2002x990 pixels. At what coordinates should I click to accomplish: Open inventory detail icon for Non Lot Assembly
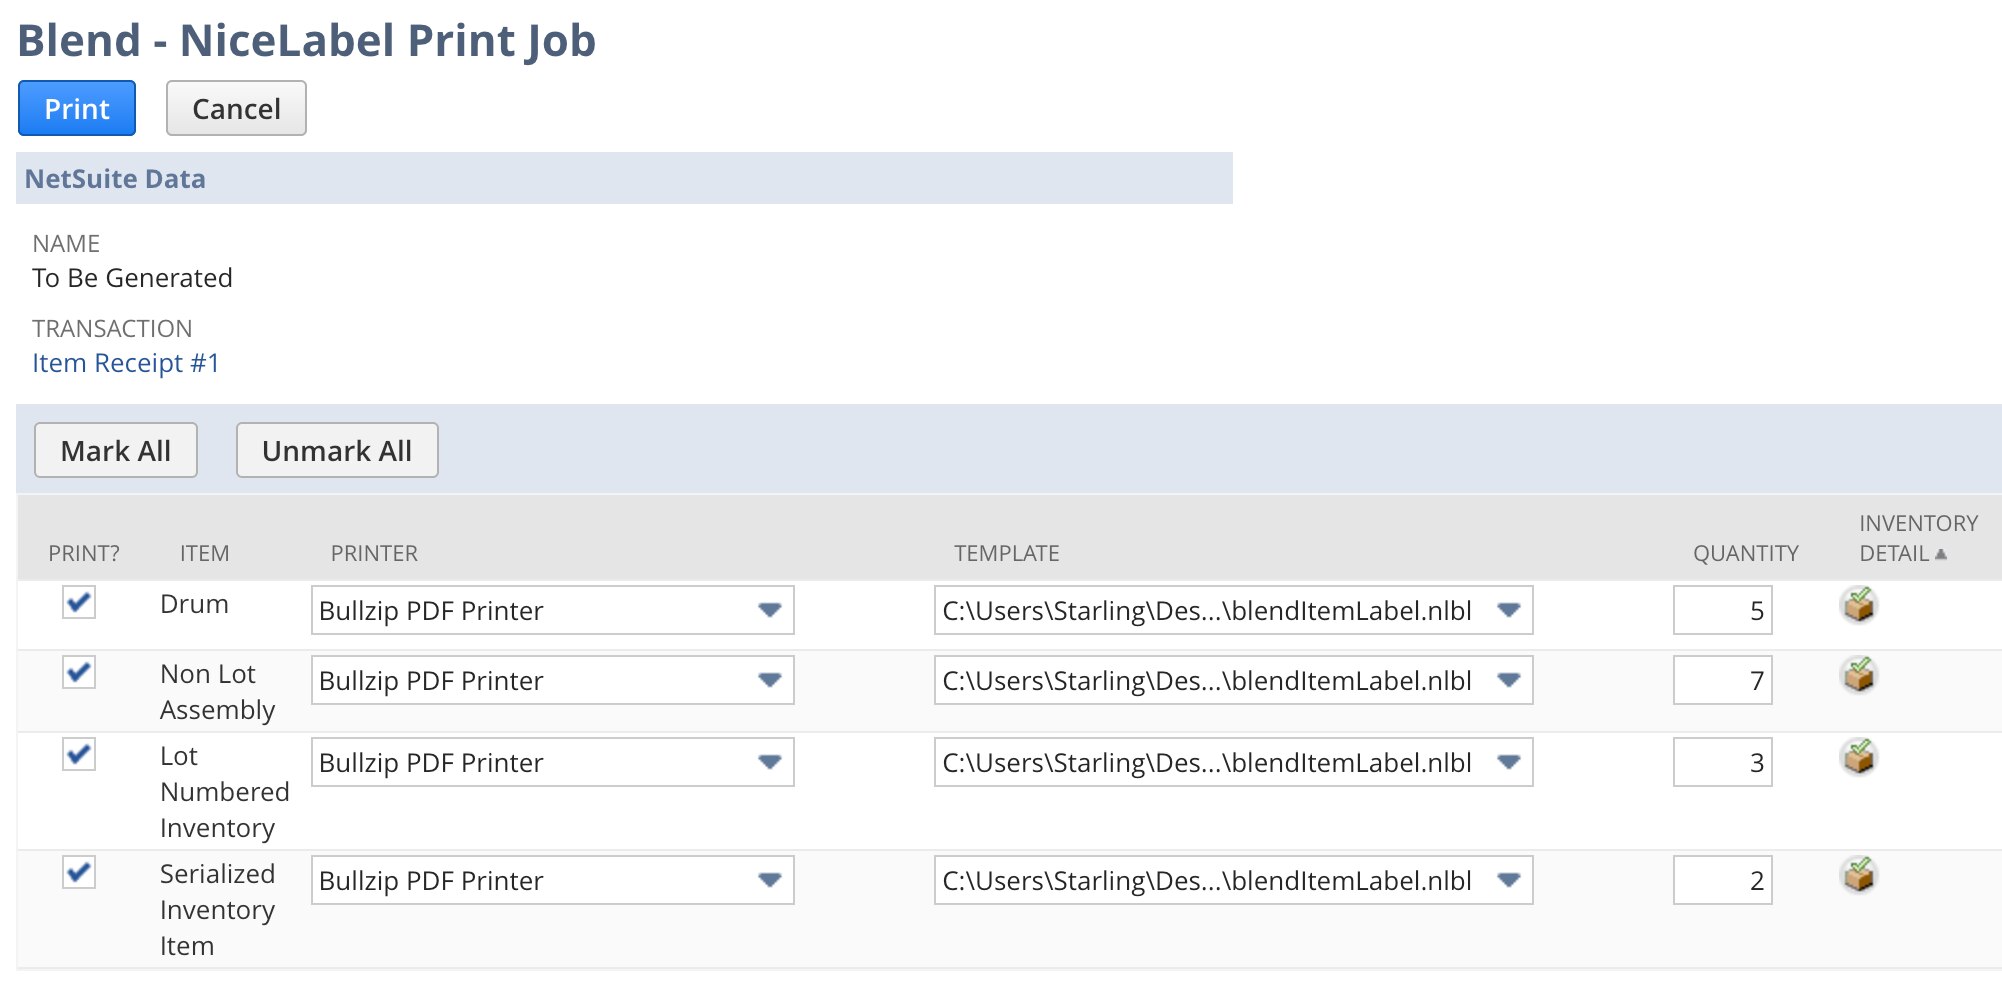[1858, 676]
